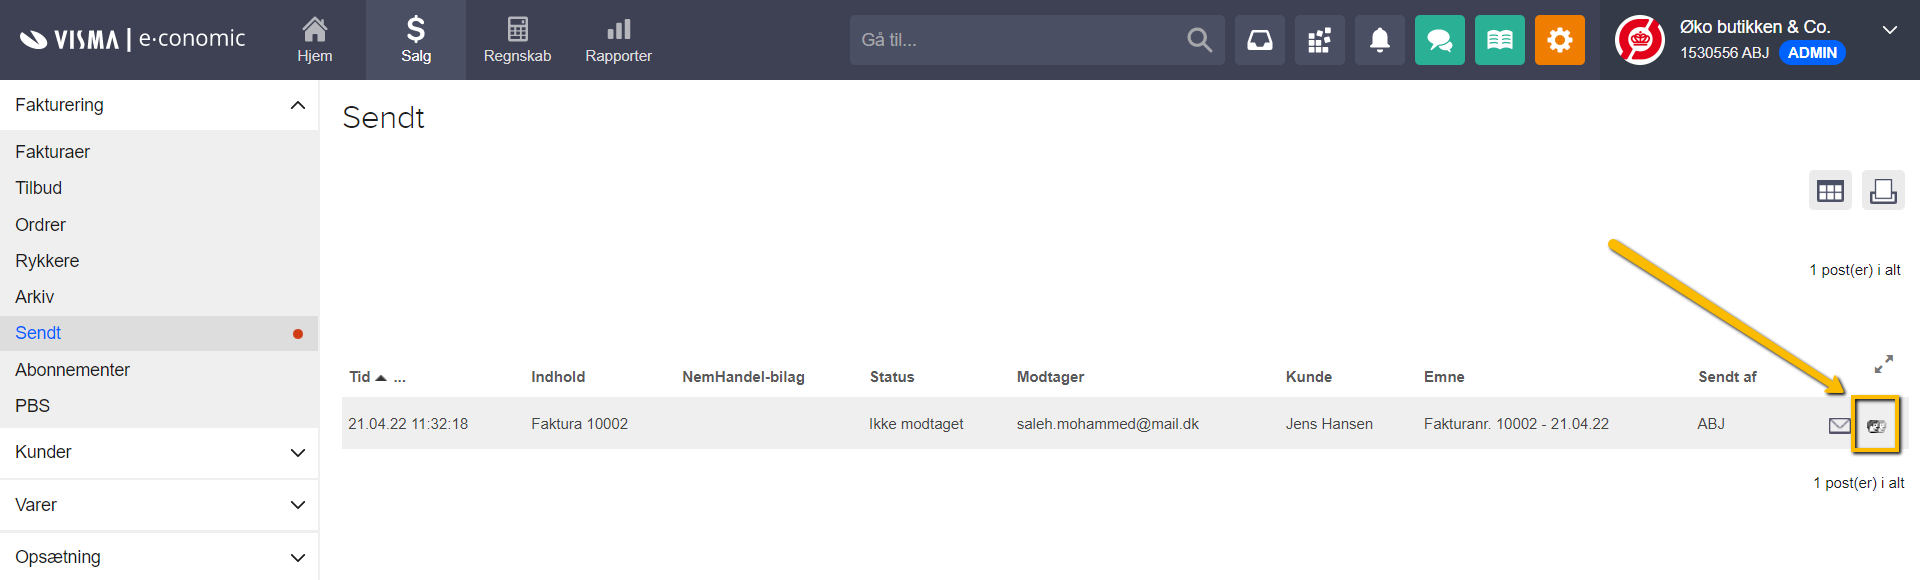The width and height of the screenshot is (1920, 580).
Task: Open the Rapporter tab
Action: point(618,40)
